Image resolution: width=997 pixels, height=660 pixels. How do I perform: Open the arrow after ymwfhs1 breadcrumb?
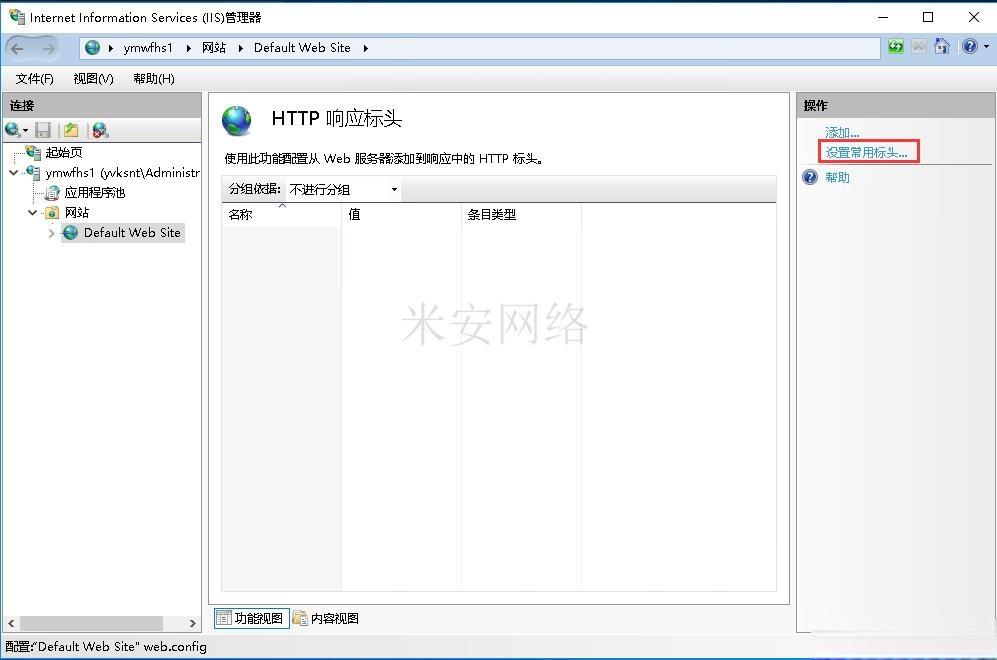coord(189,48)
